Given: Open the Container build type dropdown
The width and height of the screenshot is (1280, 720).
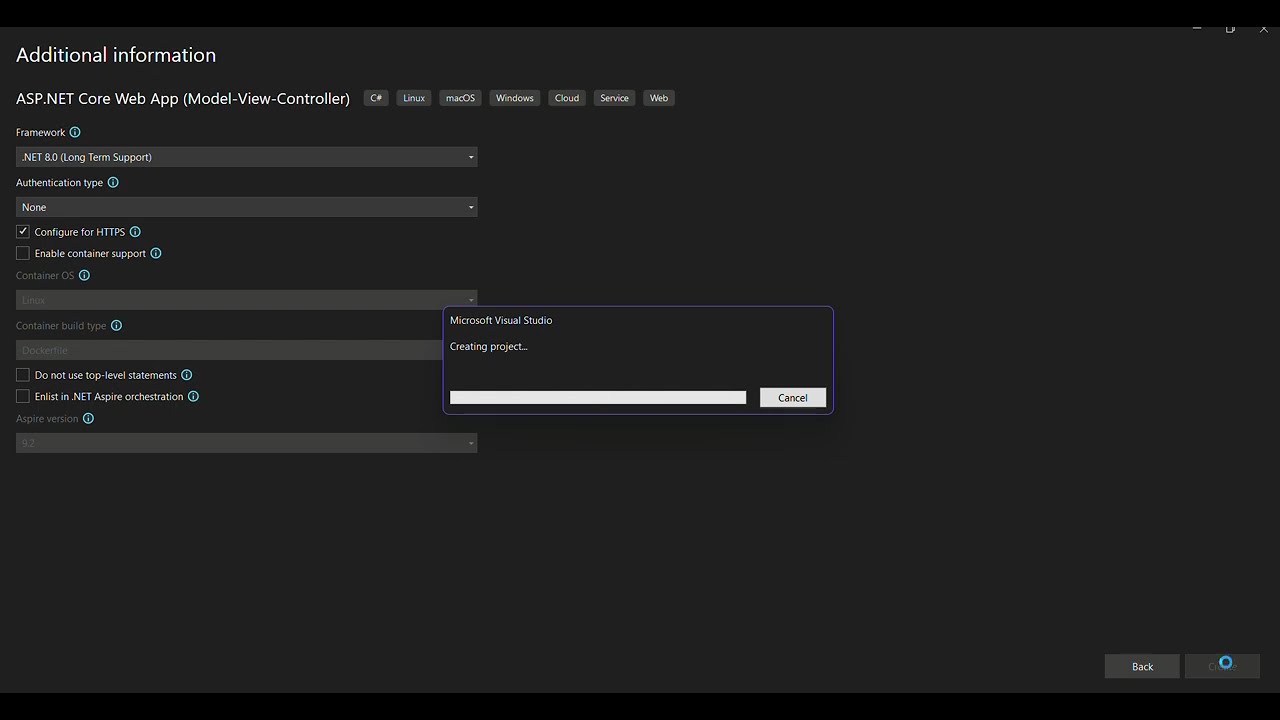Looking at the screenshot, I should point(229,350).
